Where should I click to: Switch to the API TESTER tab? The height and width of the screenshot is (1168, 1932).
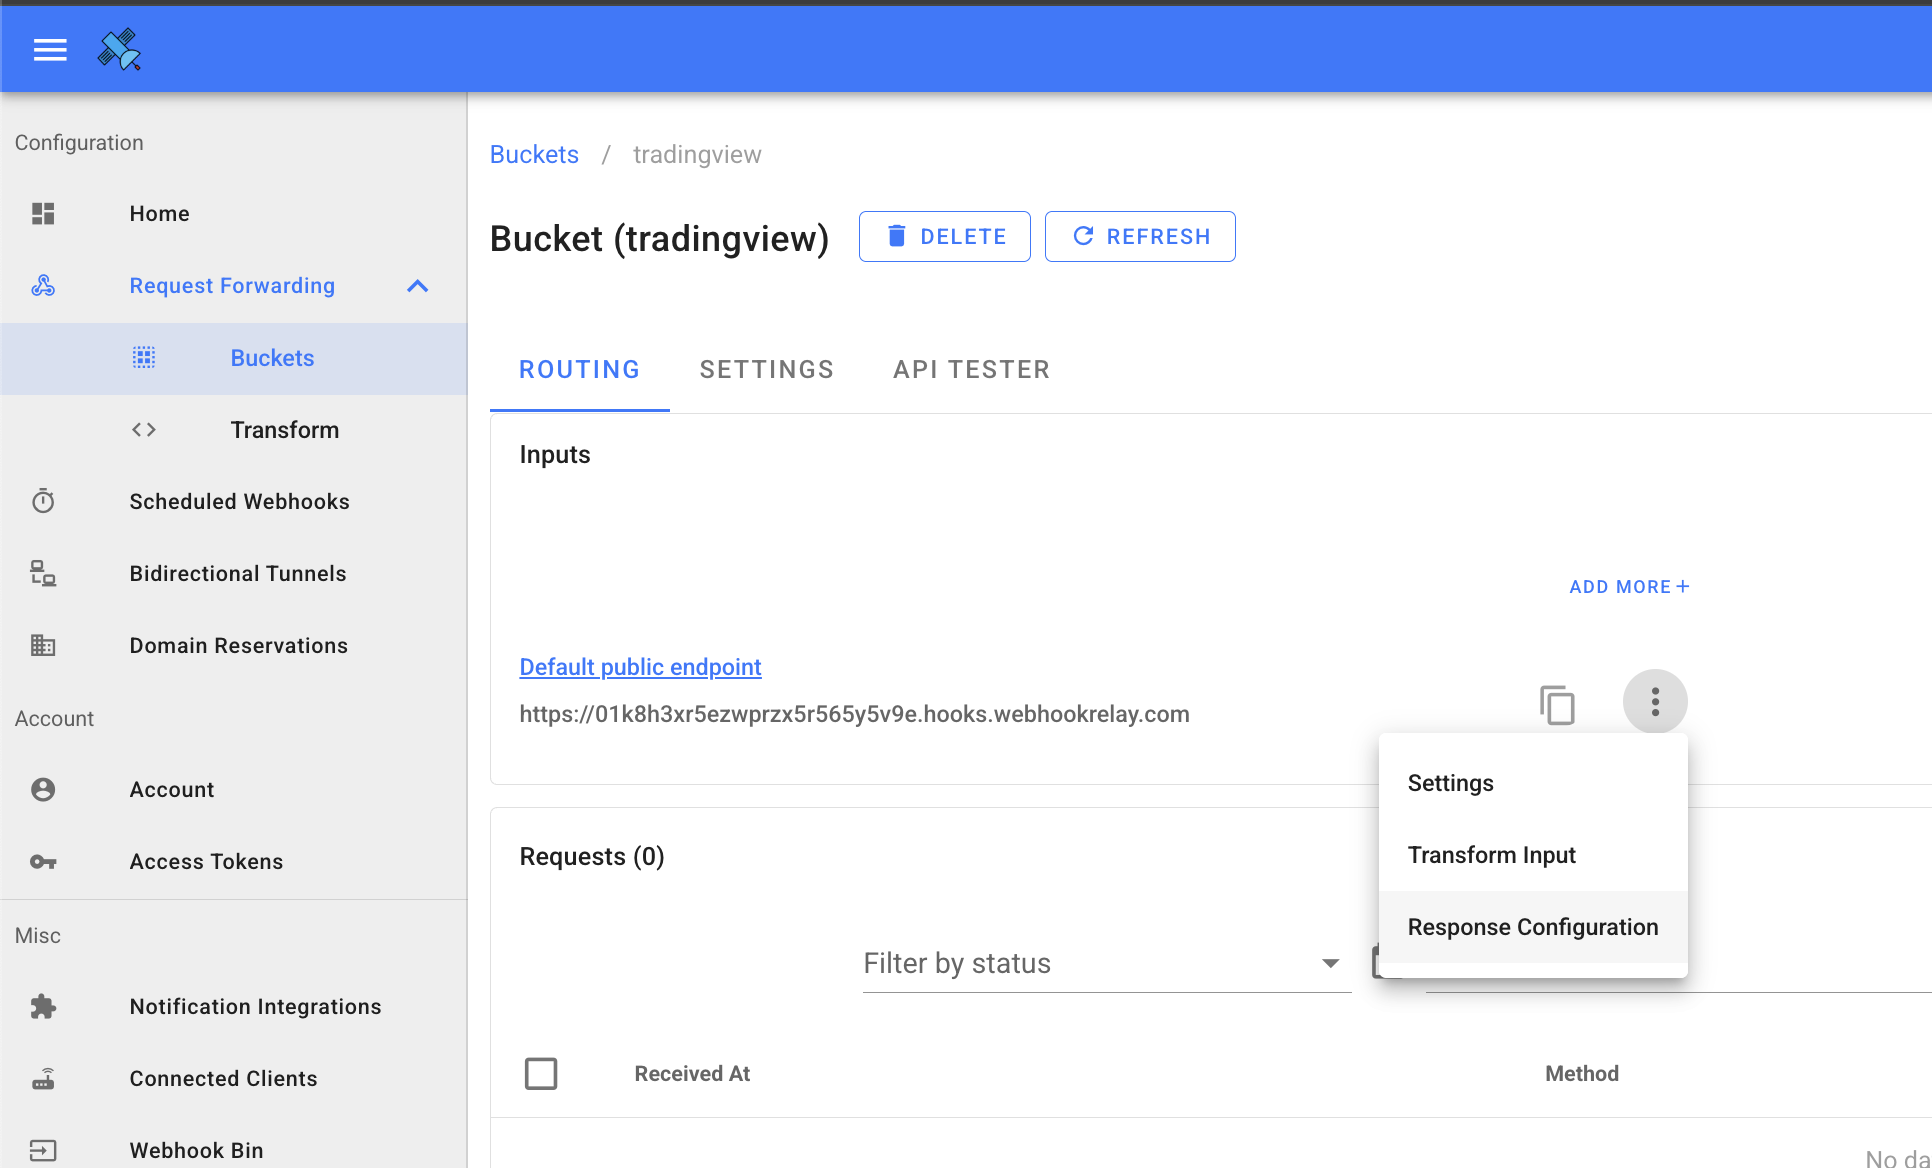[971, 369]
